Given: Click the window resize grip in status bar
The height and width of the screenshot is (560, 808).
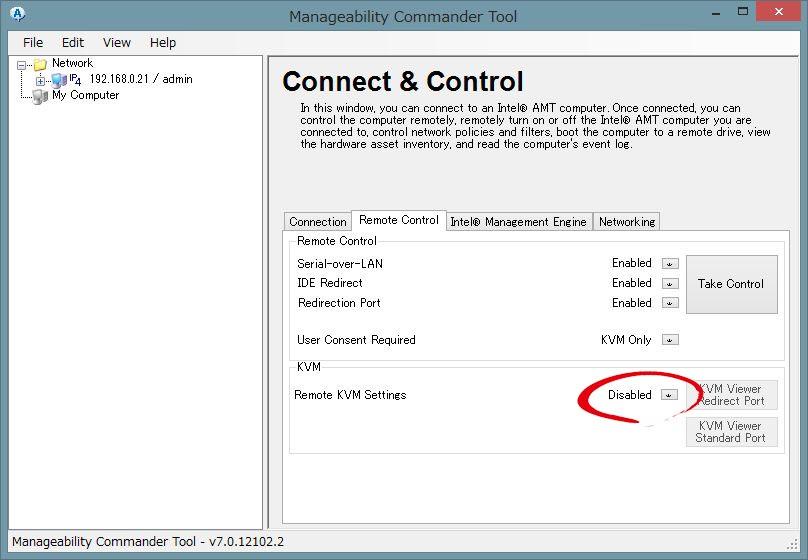Looking at the screenshot, I should [793, 544].
